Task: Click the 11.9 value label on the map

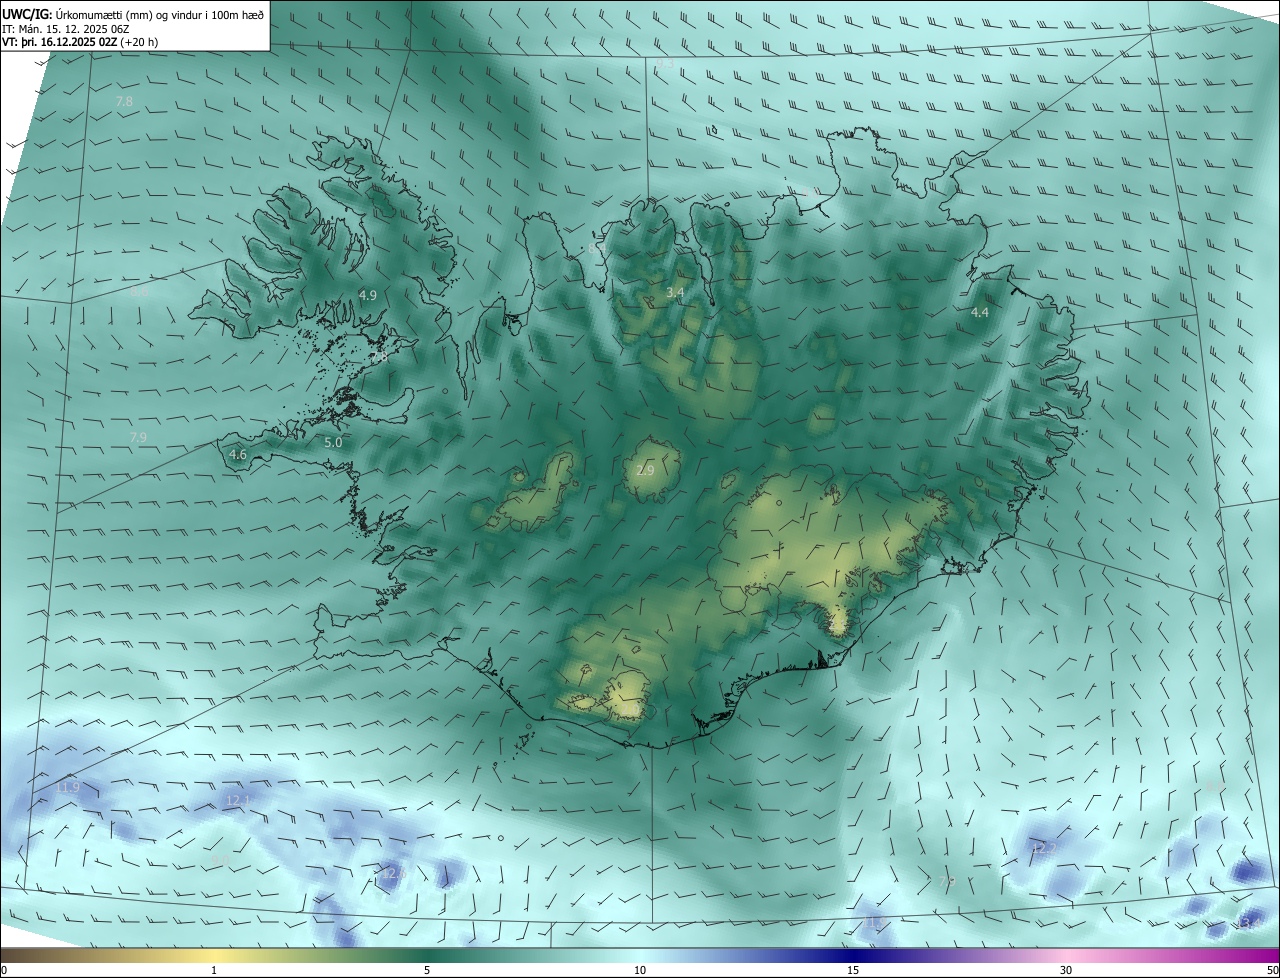Action: pos(67,788)
